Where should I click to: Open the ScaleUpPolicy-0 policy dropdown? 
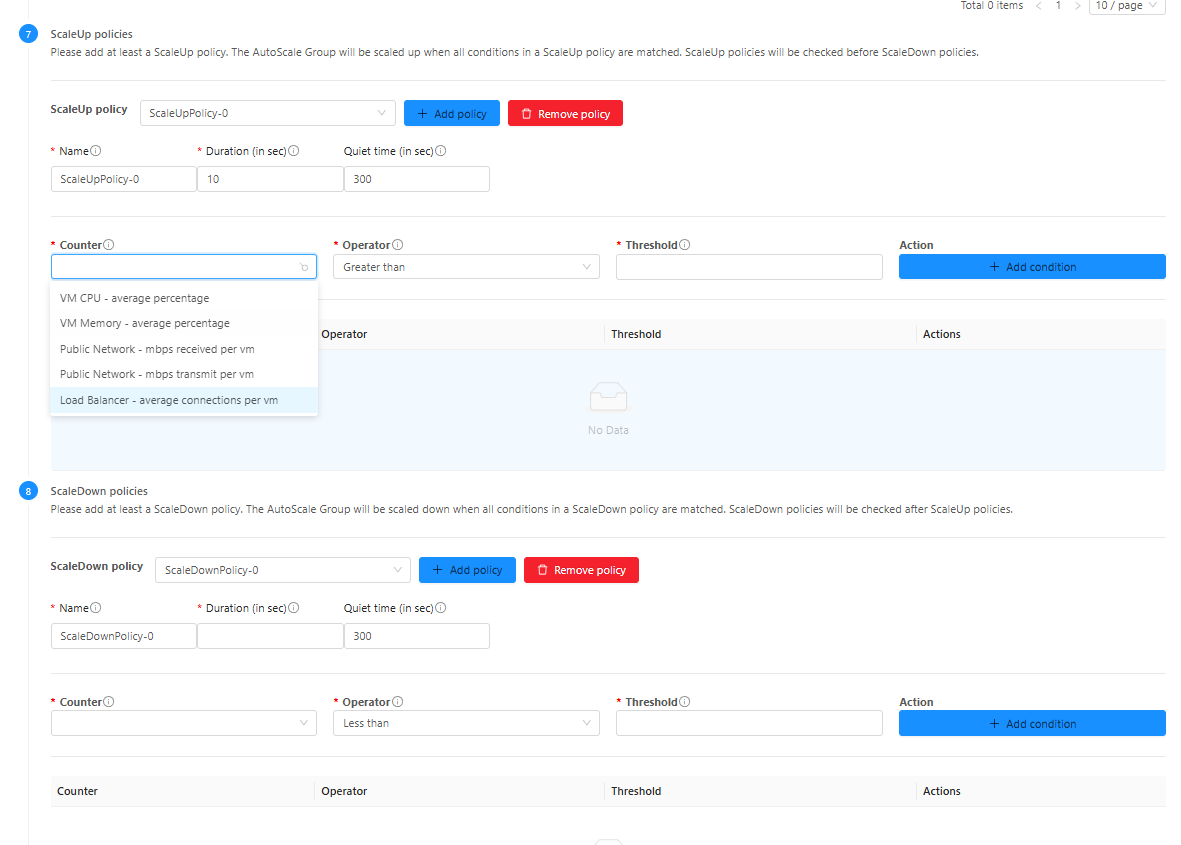coord(267,113)
